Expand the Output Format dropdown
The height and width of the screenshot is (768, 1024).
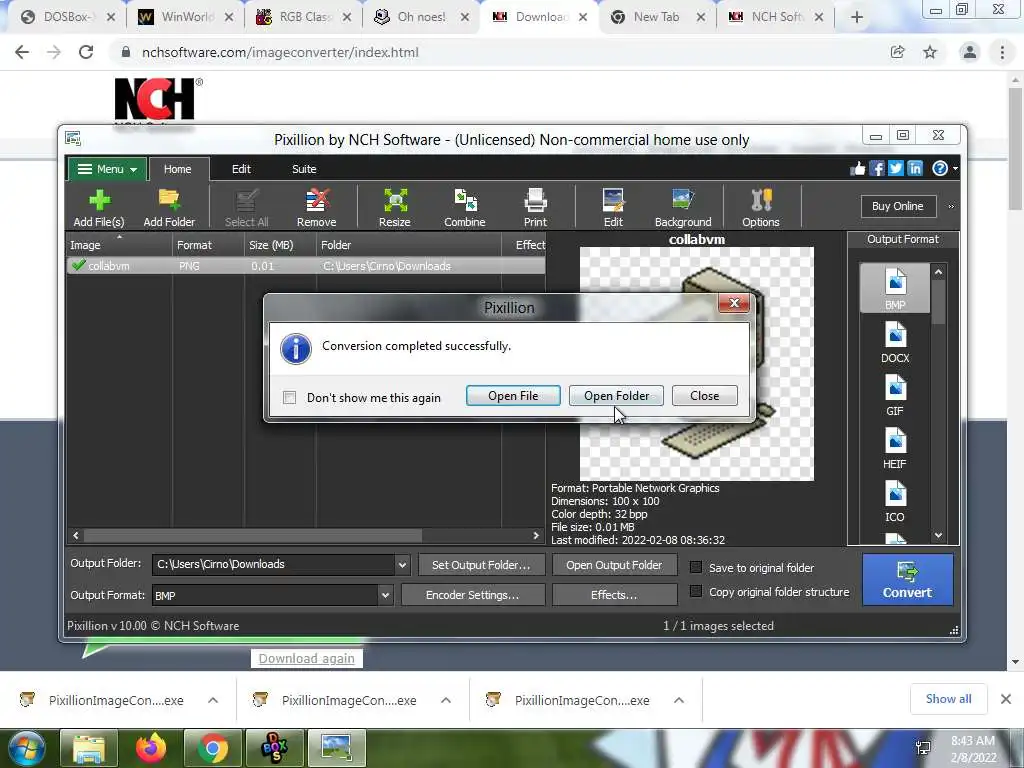pyautogui.click(x=385, y=595)
